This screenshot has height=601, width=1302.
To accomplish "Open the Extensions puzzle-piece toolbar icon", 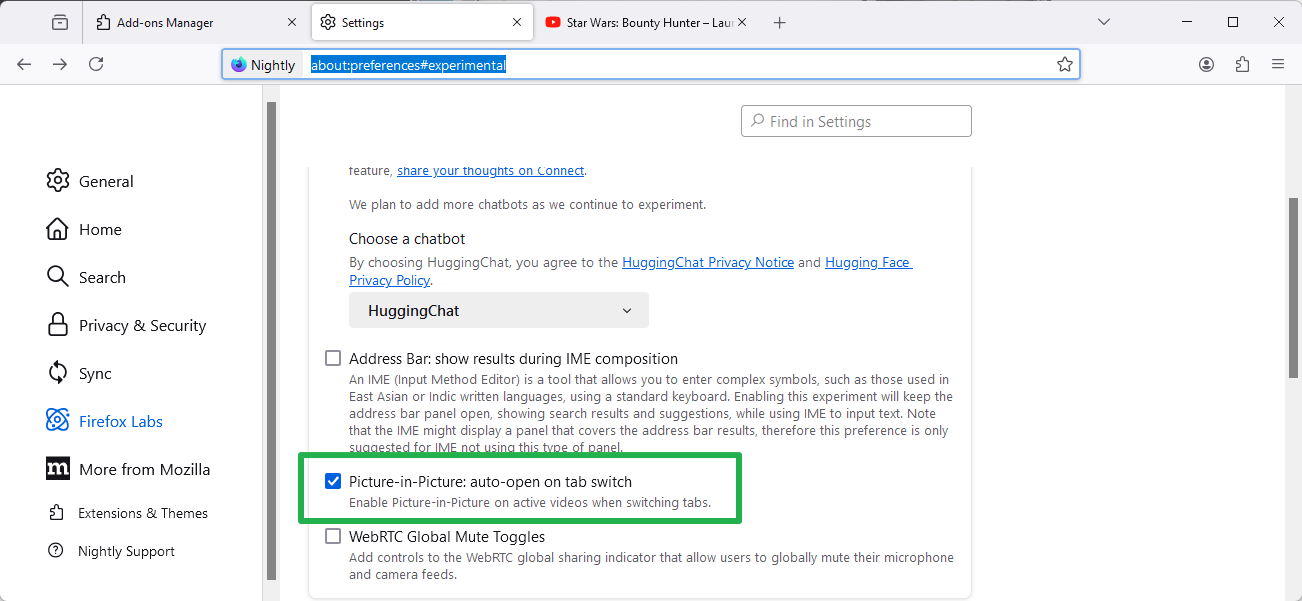I will coord(1242,64).
